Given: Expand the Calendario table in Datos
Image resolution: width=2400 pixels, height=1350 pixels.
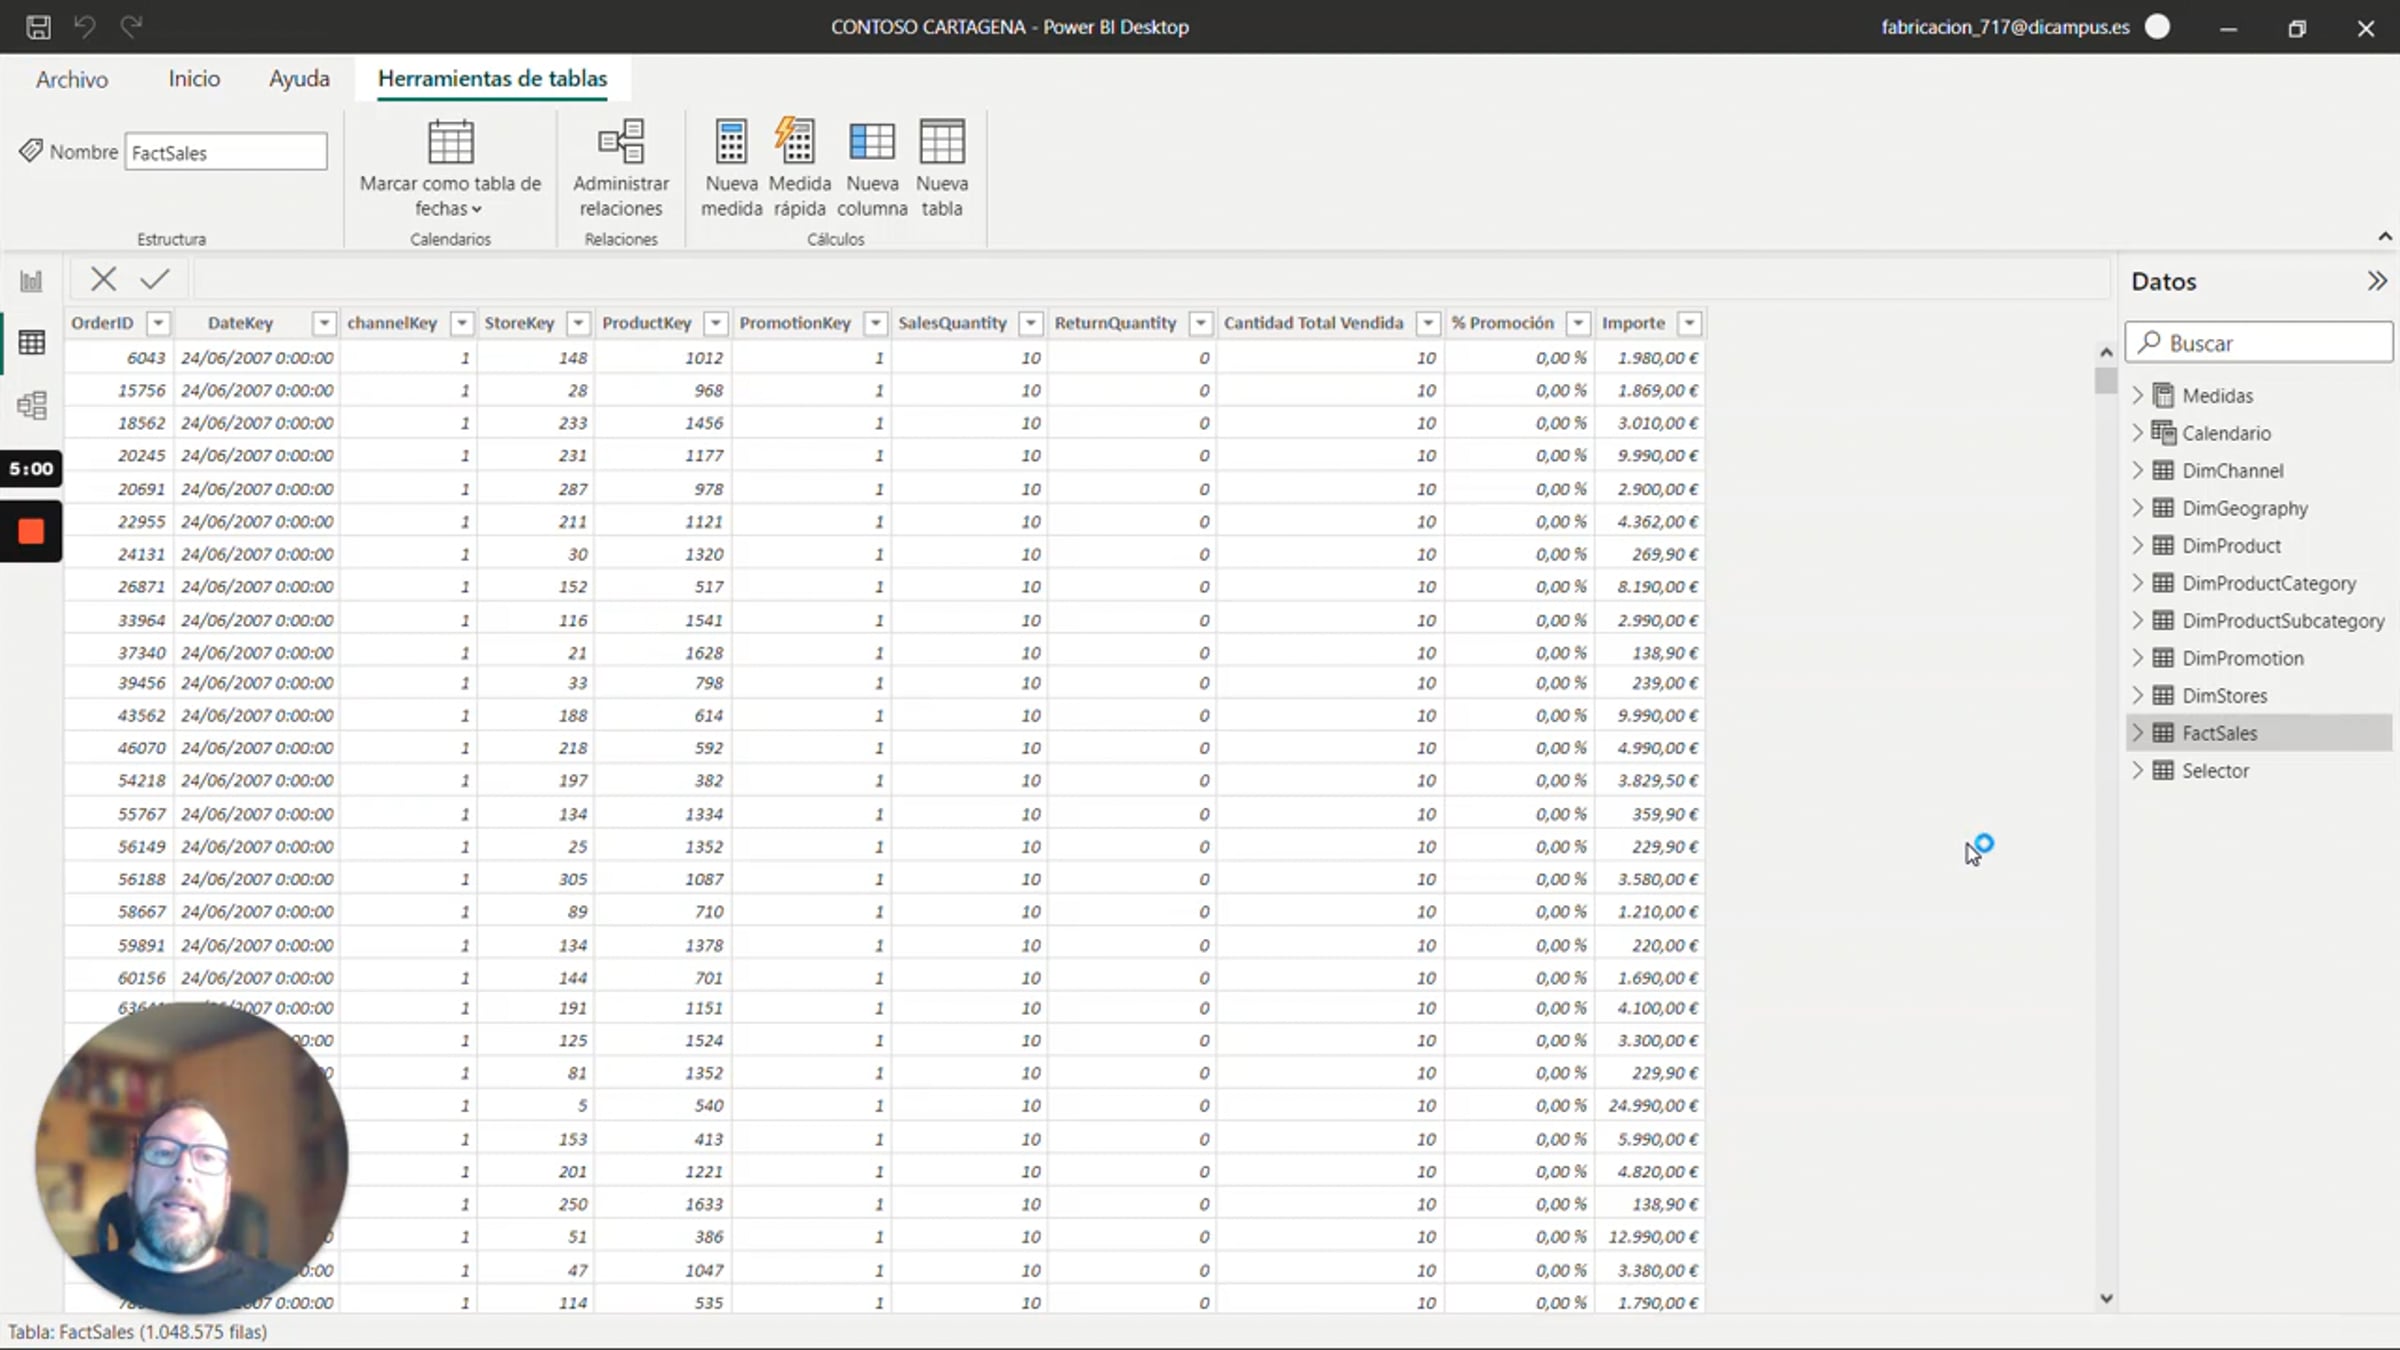Looking at the screenshot, I should pyautogui.click(x=2138, y=433).
